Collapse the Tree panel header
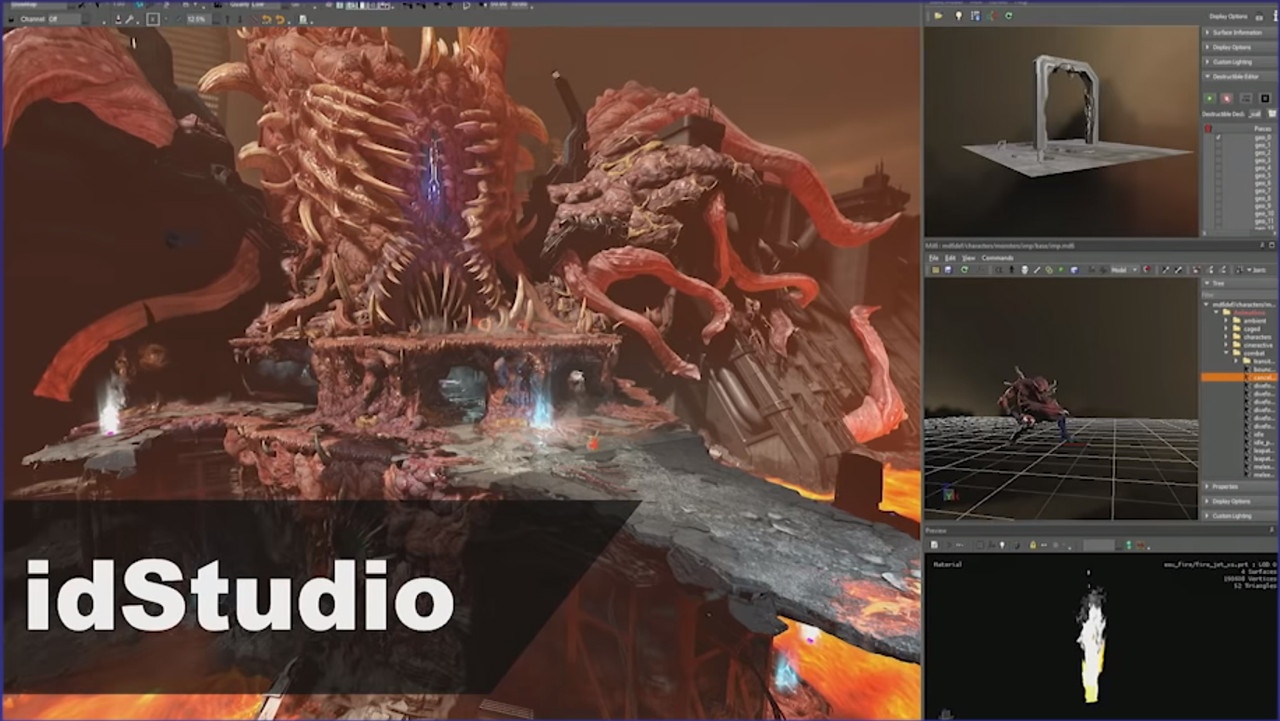 tap(1239, 283)
